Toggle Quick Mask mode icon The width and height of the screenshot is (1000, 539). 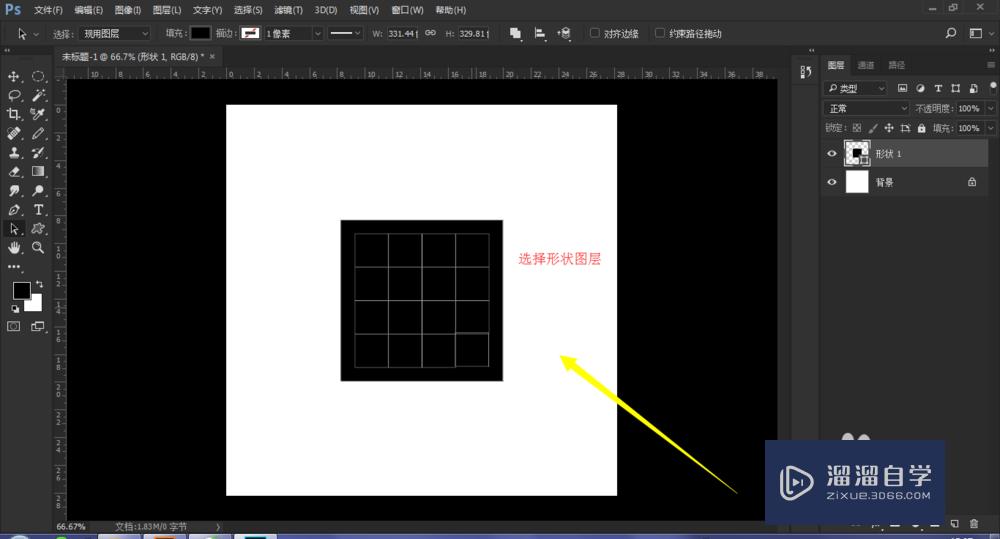tap(13, 327)
